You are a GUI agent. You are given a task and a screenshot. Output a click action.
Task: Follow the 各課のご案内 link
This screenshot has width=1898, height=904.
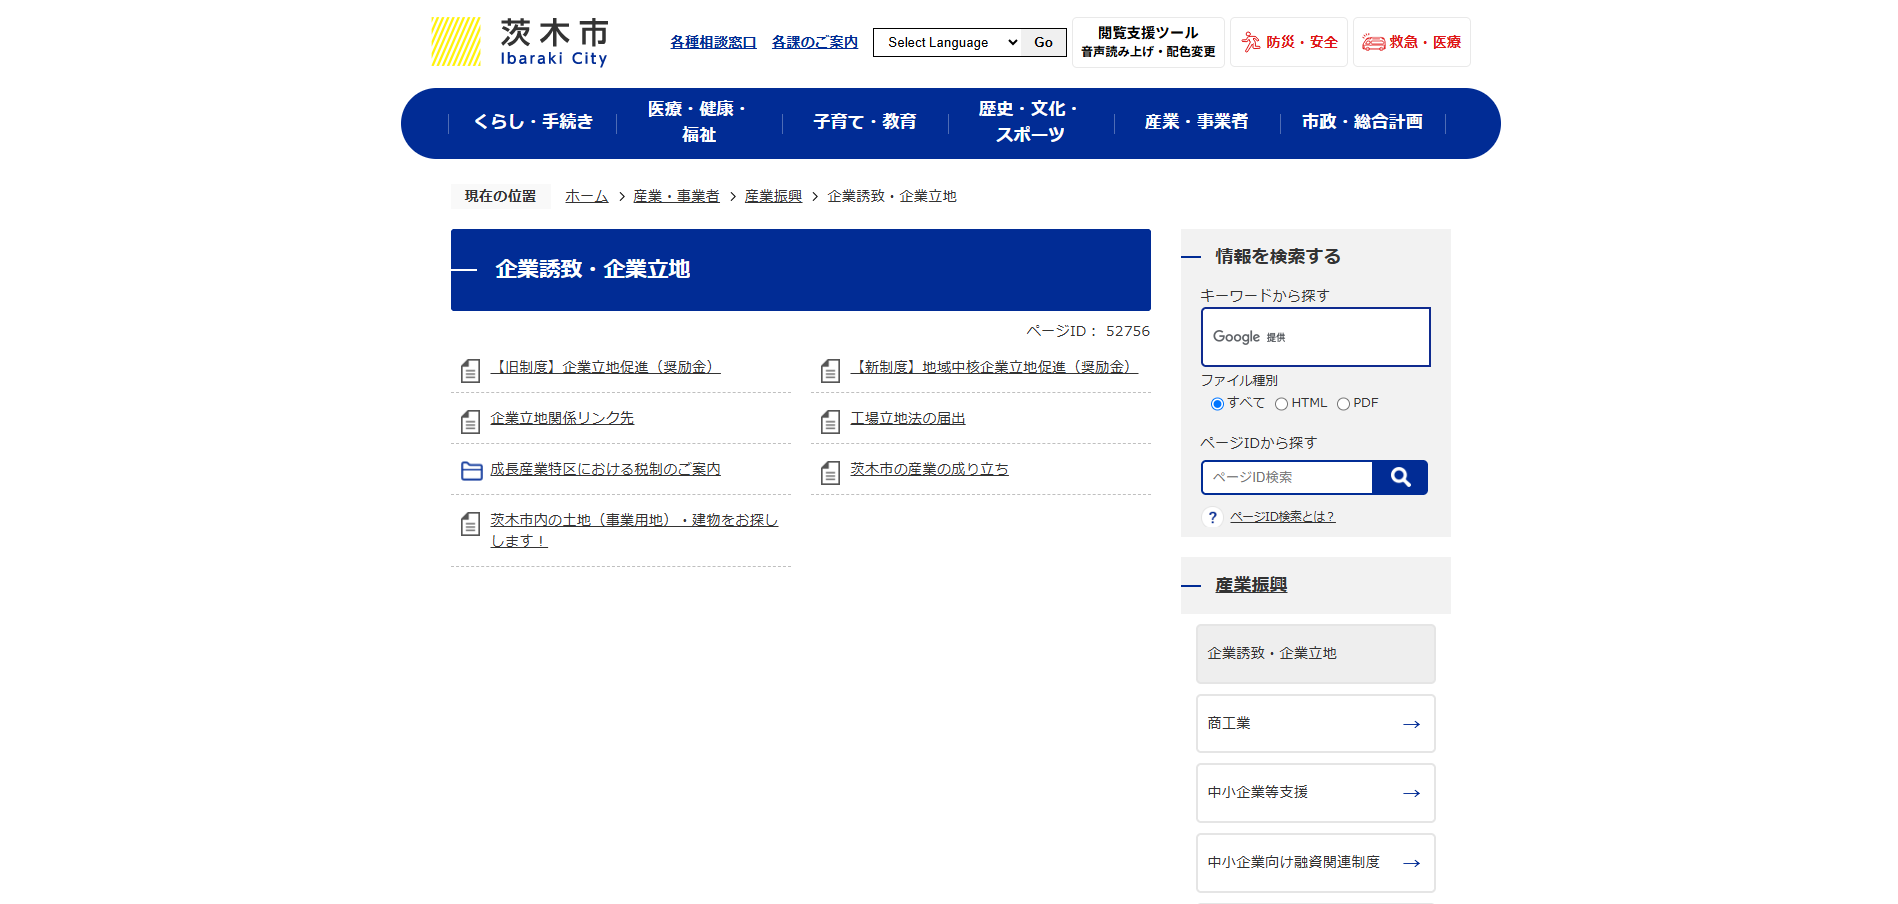815,42
